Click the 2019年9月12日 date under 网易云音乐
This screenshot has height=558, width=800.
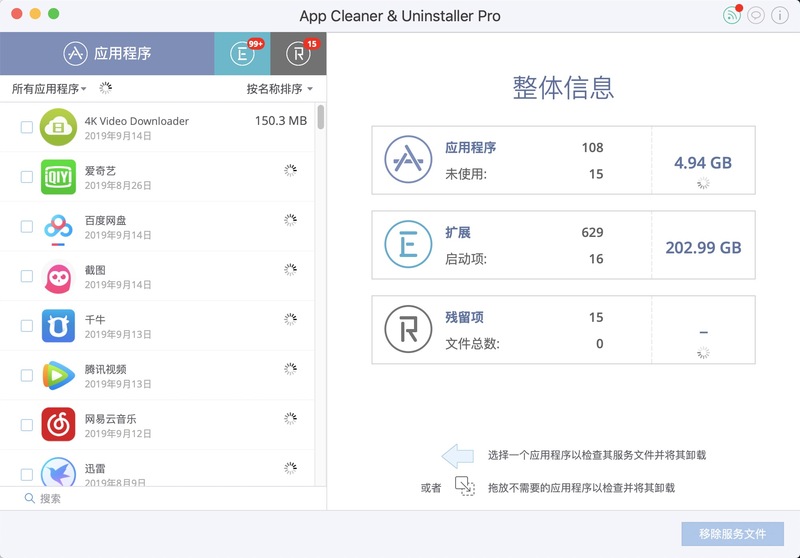coord(118,434)
